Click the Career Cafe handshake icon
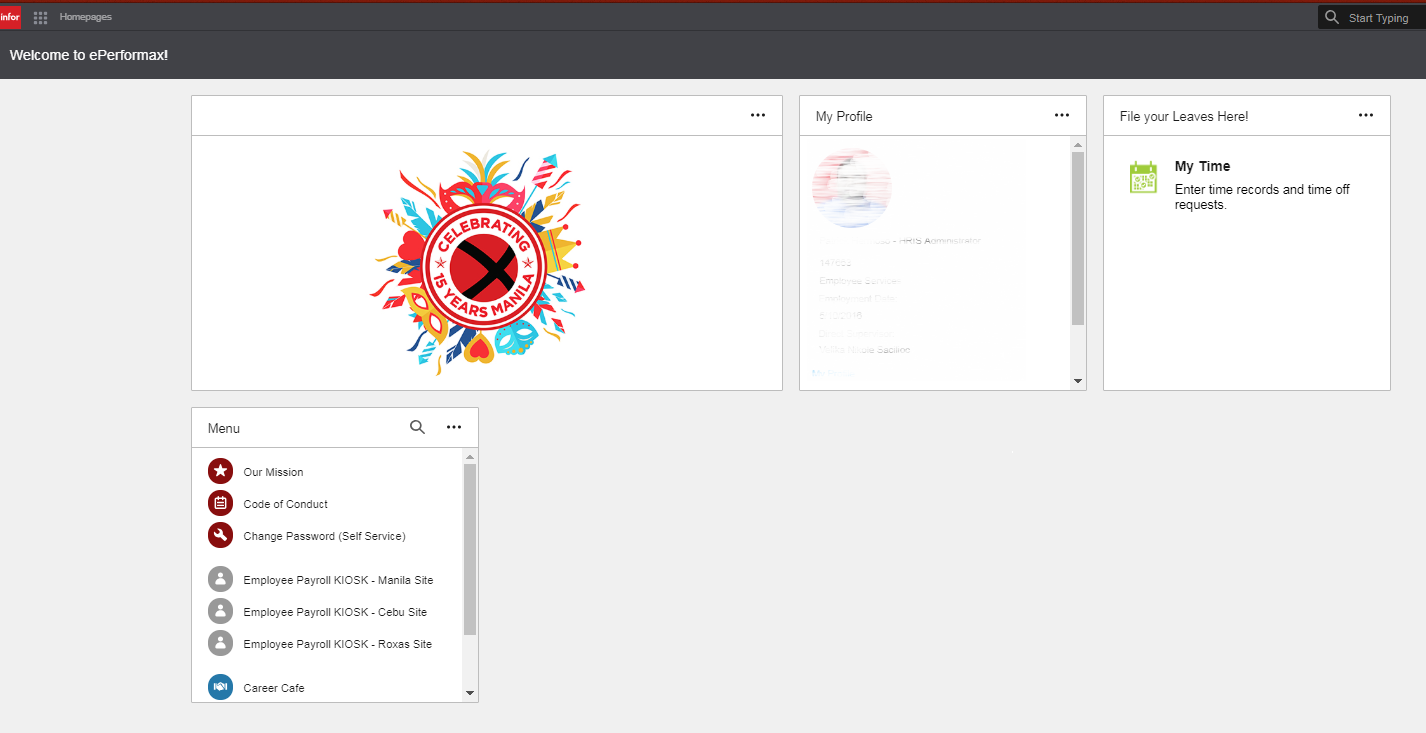The height and width of the screenshot is (733, 1426). coord(220,687)
